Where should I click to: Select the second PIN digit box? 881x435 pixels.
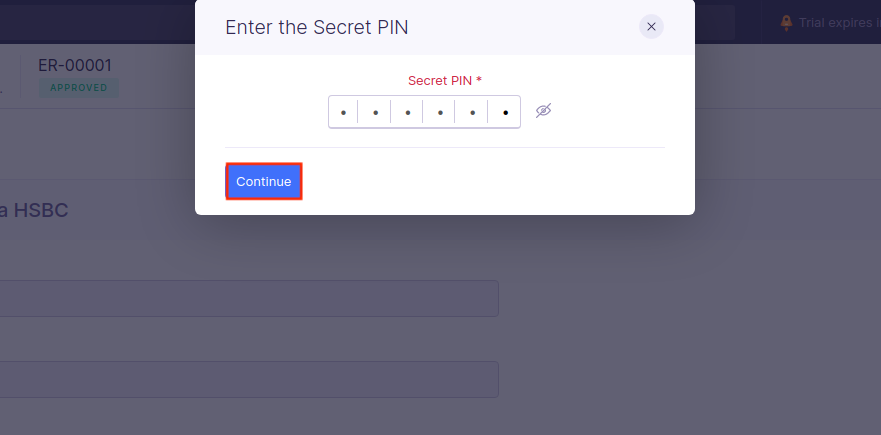pos(375,112)
